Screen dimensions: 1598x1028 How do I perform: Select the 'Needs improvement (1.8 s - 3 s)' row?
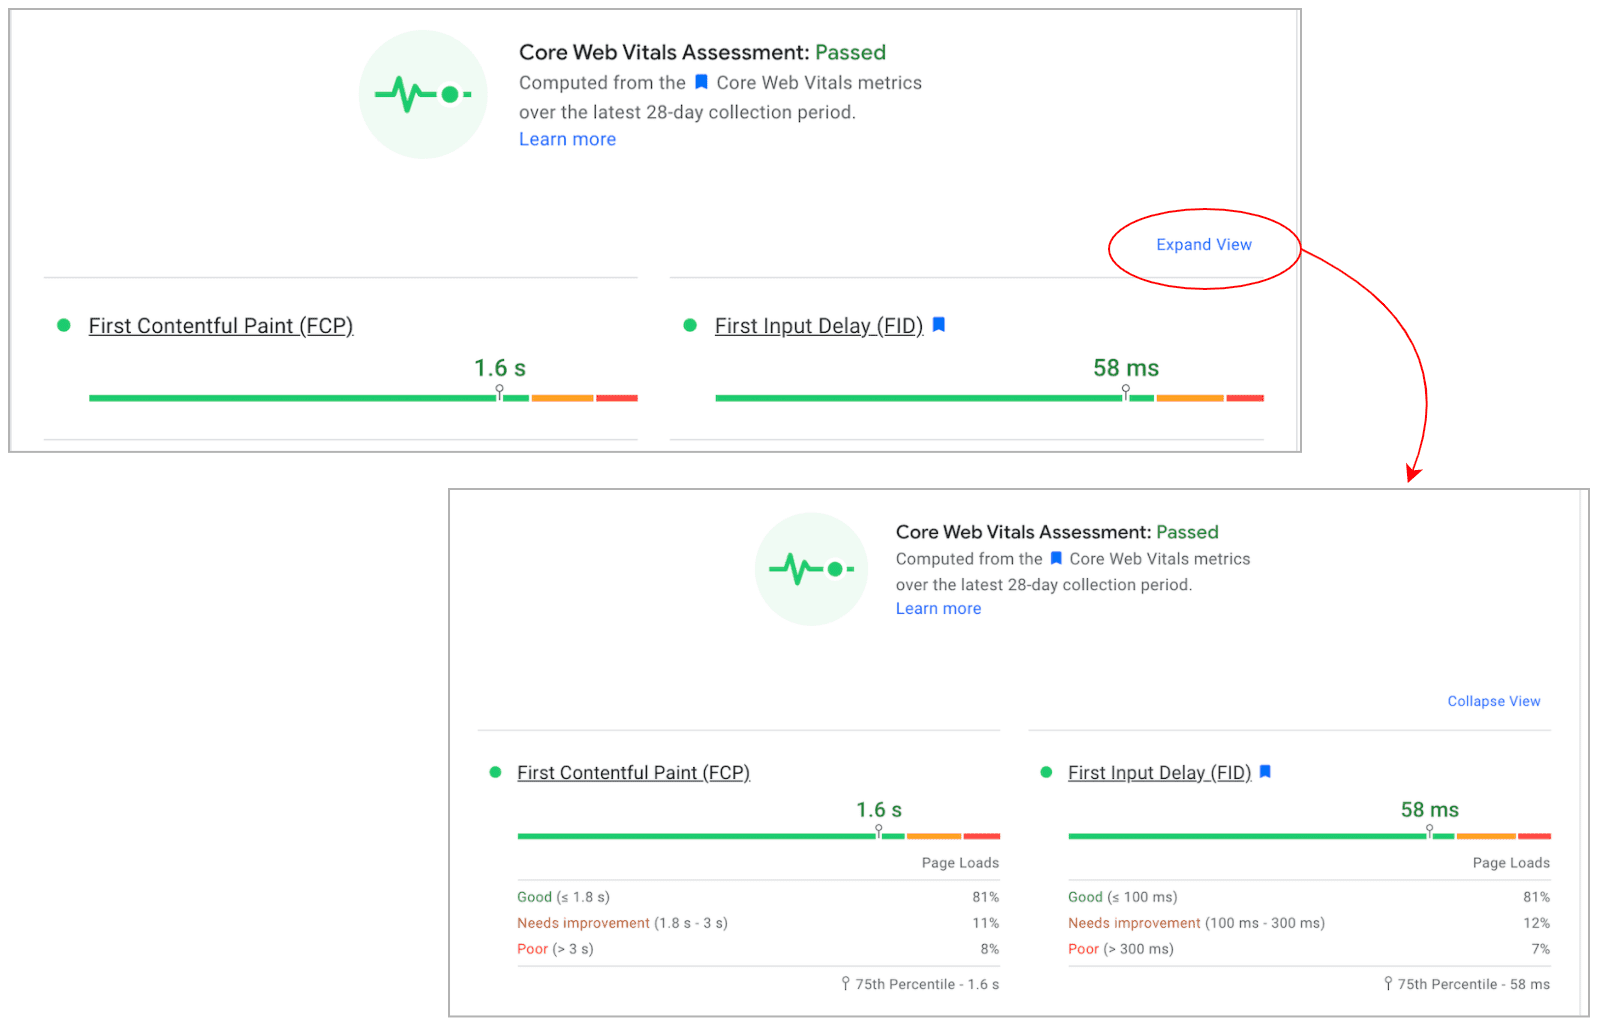(622, 923)
